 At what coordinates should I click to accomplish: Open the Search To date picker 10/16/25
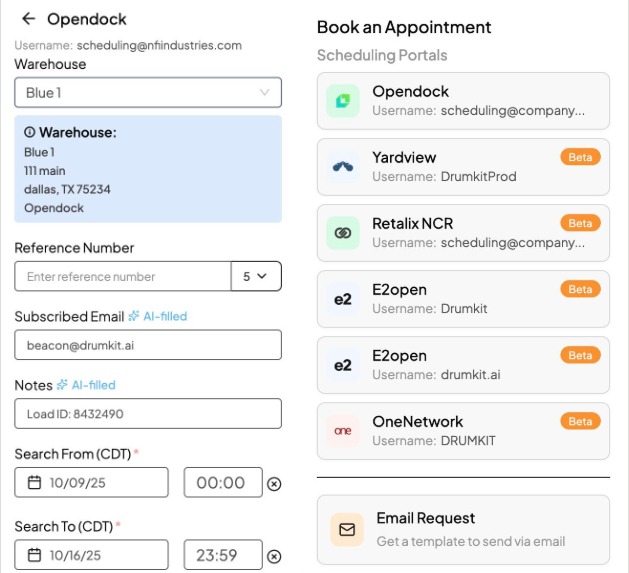pos(91,555)
